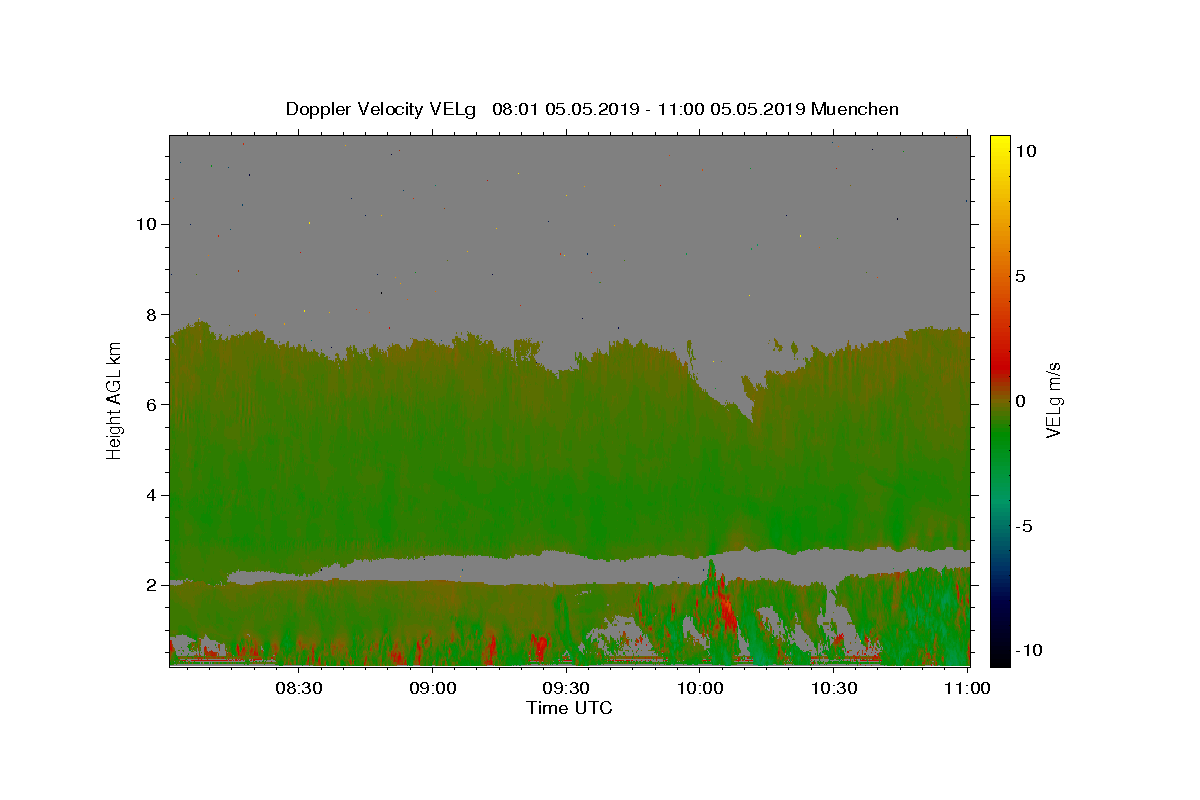
Task: Click the "Height AGL km" axis label
Action: [115, 400]
